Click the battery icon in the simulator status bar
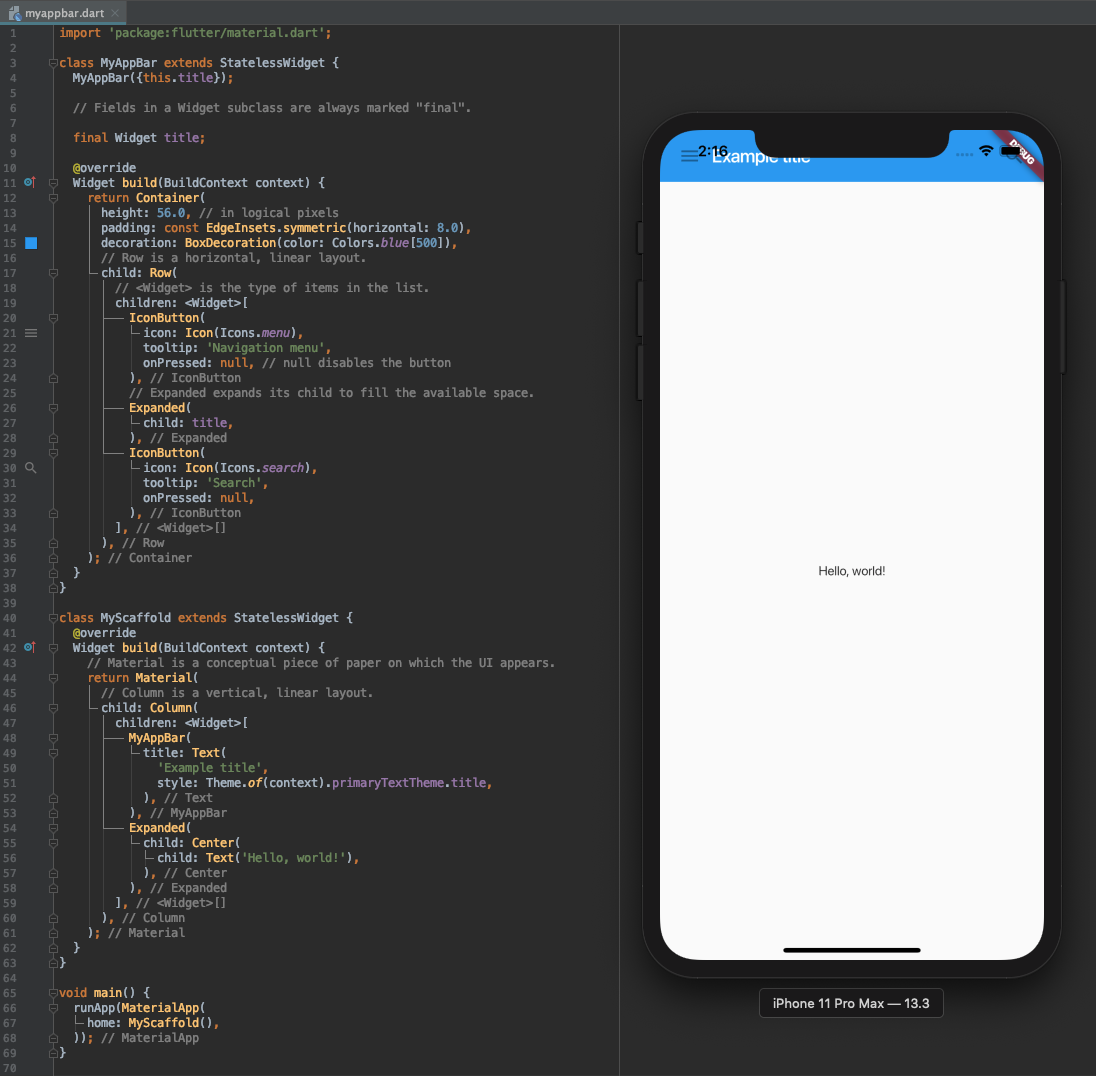The height and width of the screenshot is (1076, 1096). (1011, 150)
